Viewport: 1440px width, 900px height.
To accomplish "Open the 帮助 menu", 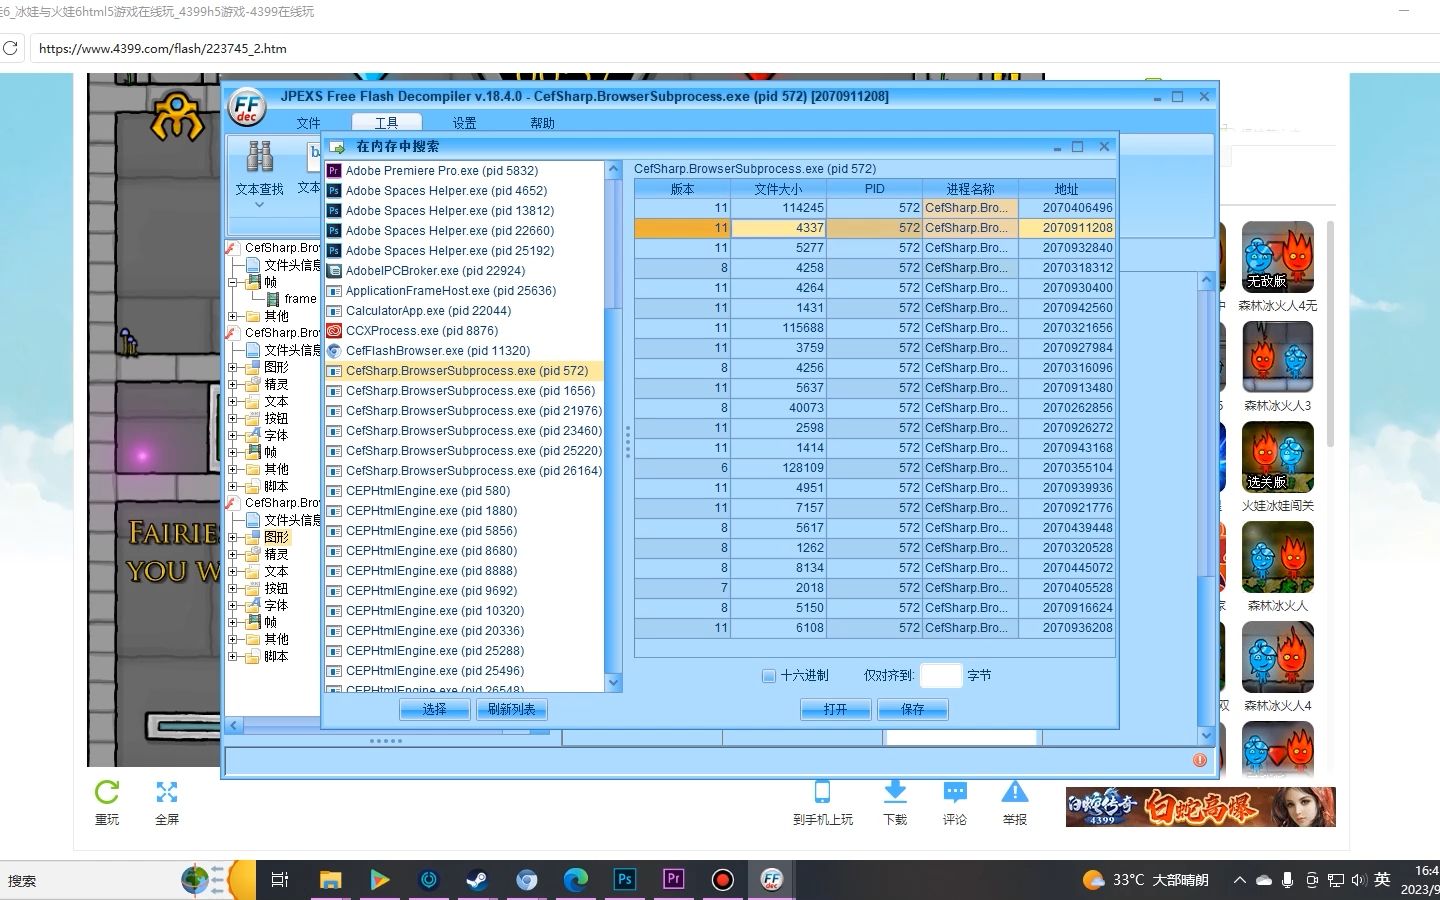I will (x=542, y=123).
